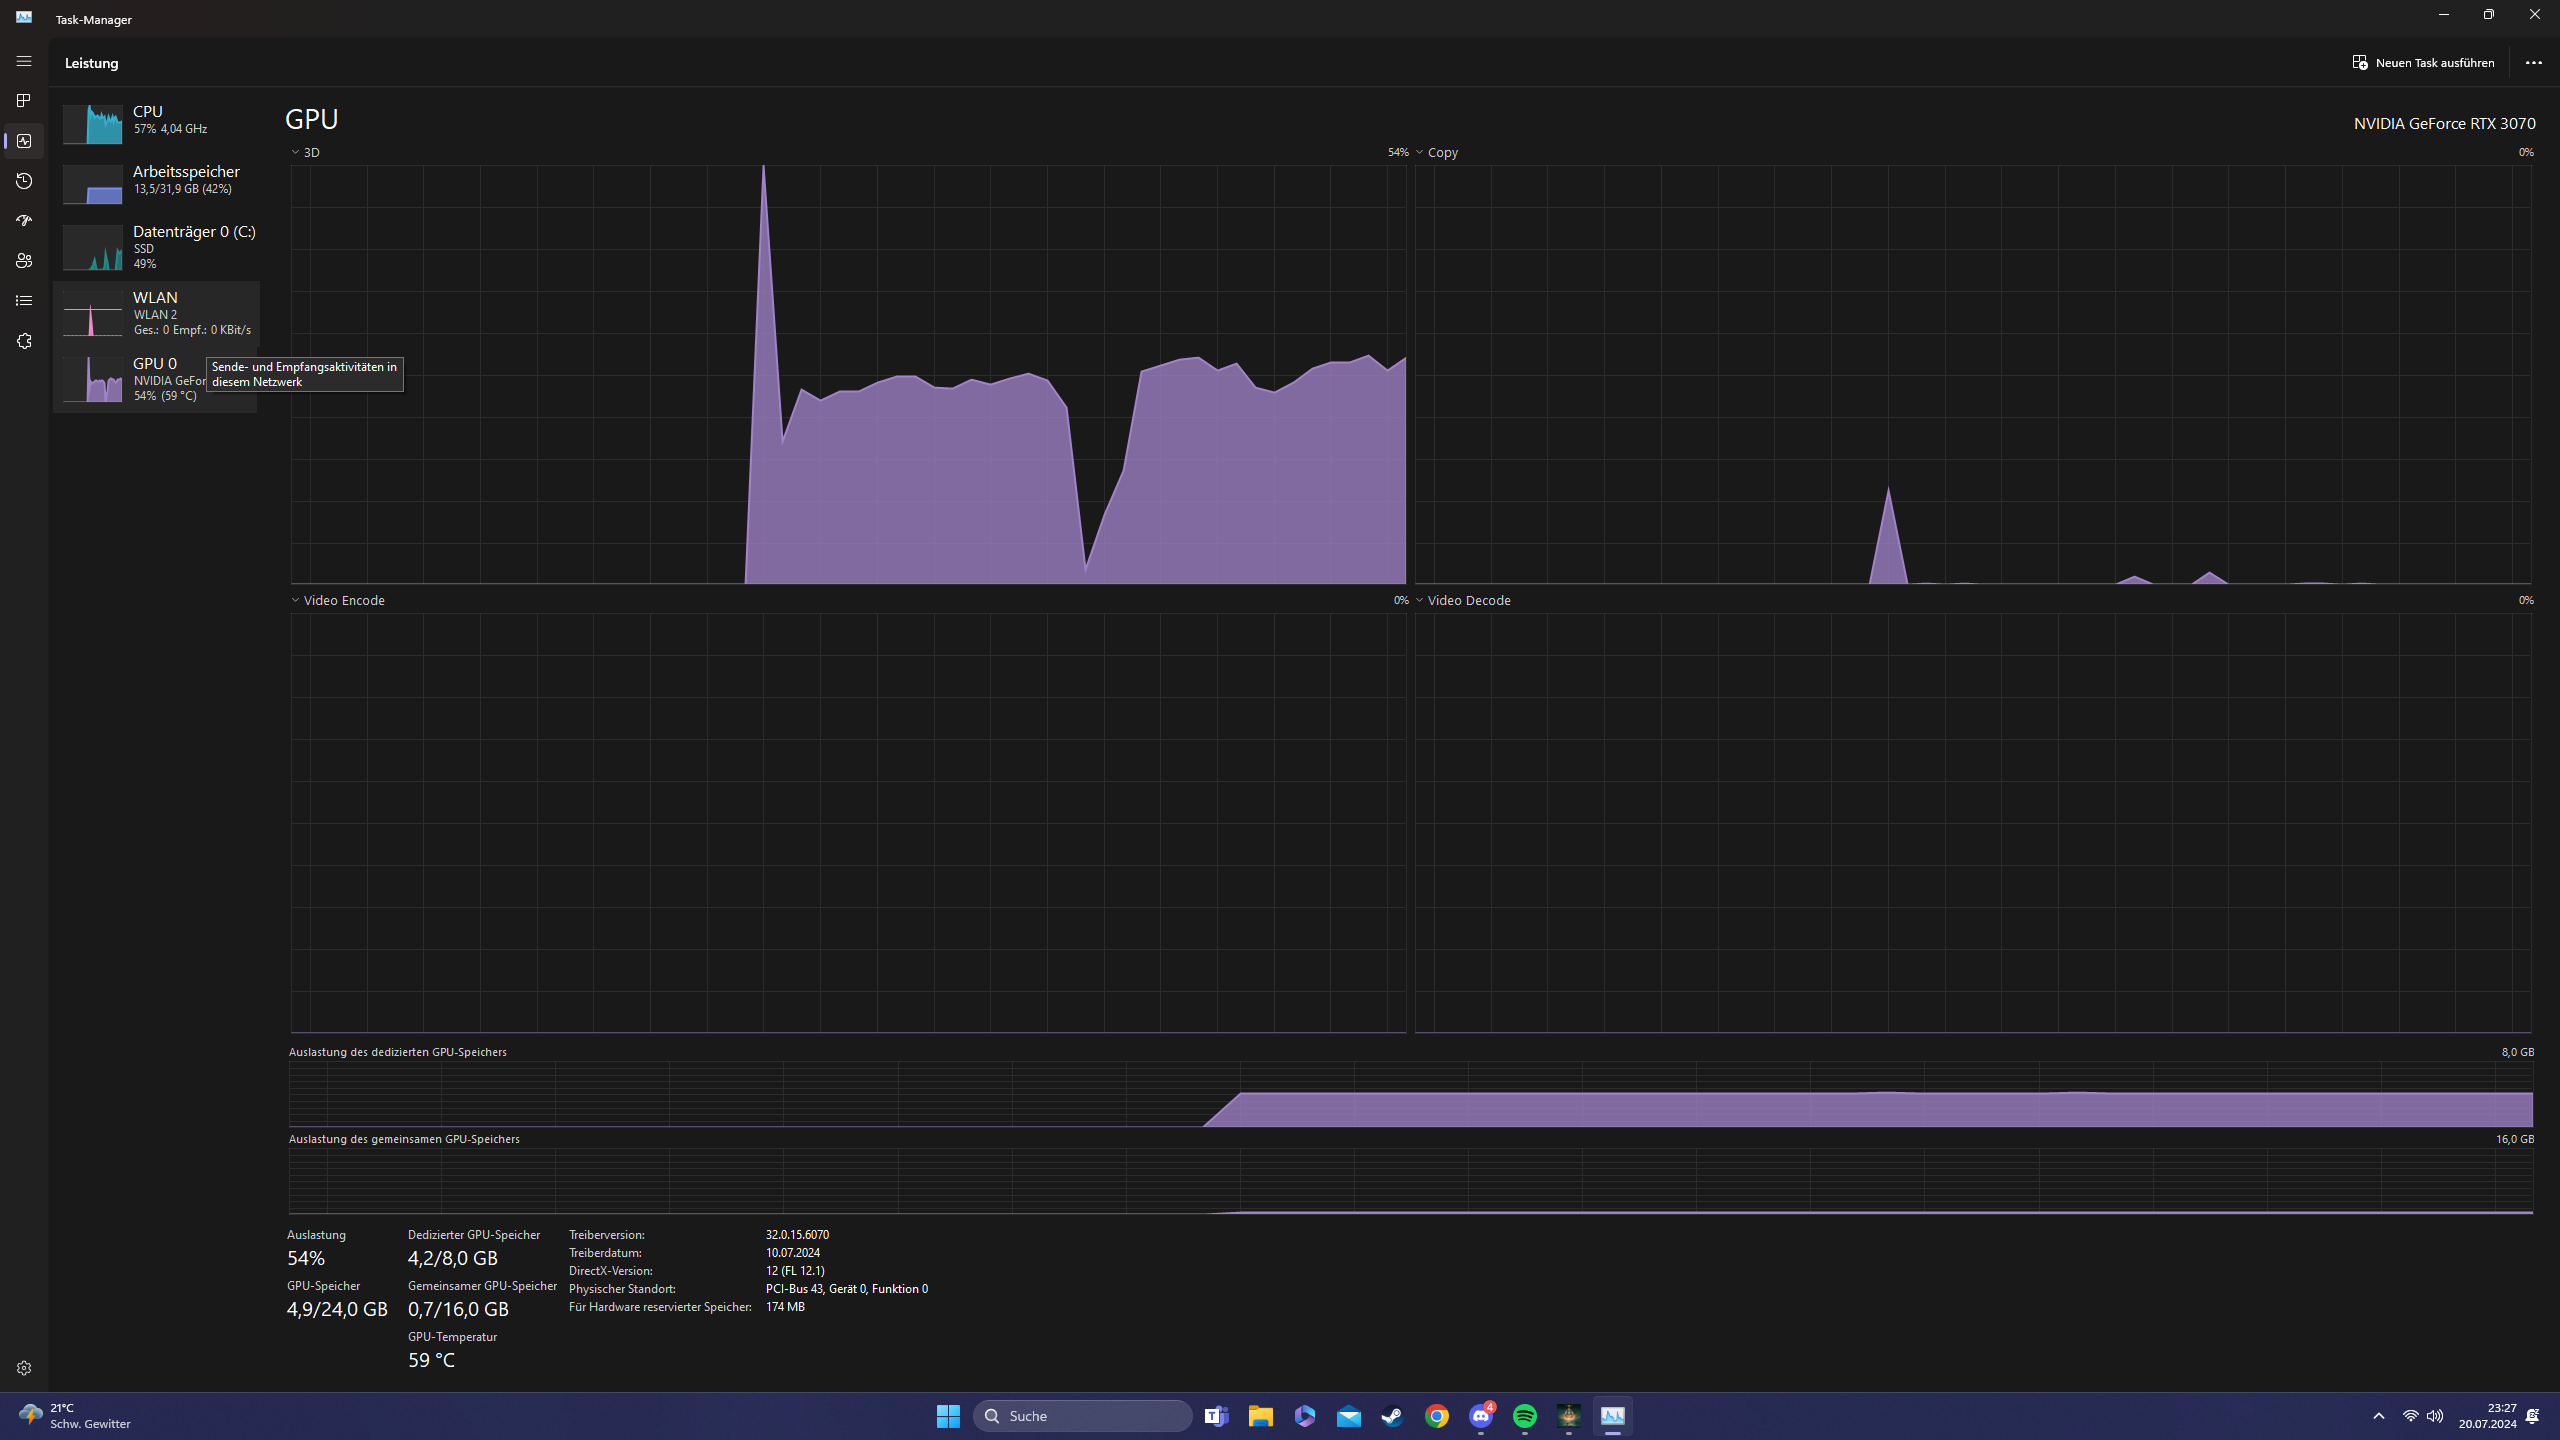This screenshot has height=1440, width=2560.
Task: Click the Suche taskbar search field
Action: 1083,1416
